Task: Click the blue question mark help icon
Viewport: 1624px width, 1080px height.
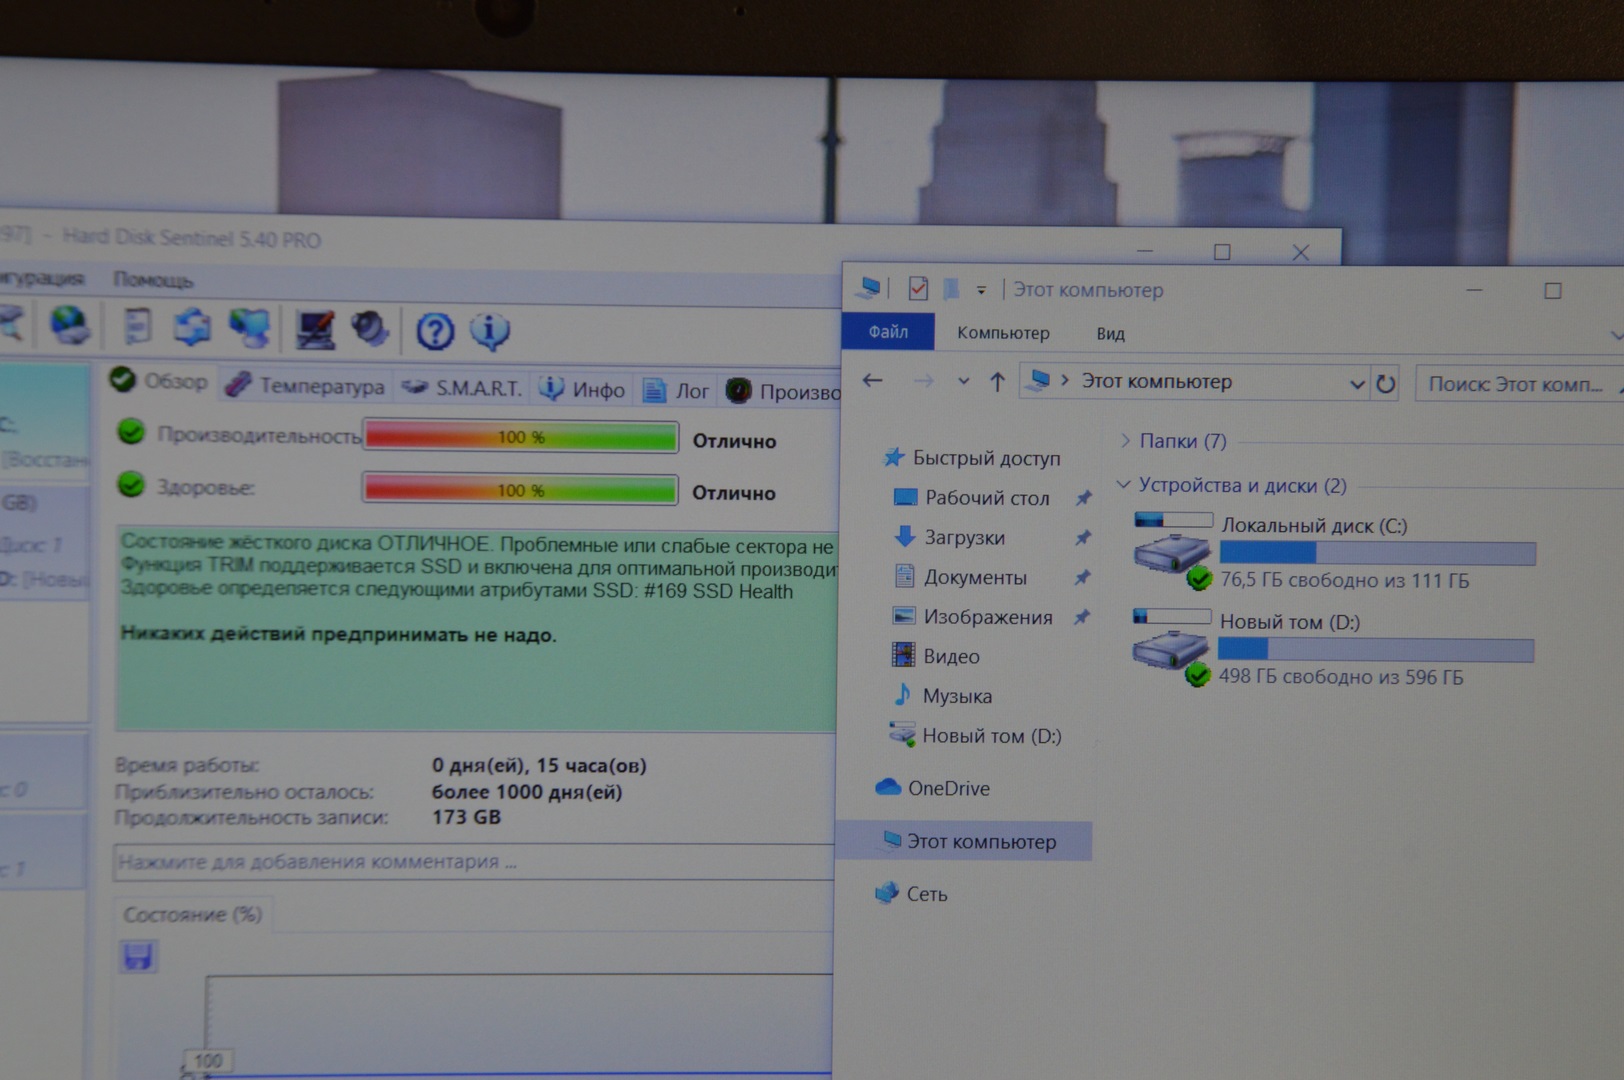Action: point(435,331)
